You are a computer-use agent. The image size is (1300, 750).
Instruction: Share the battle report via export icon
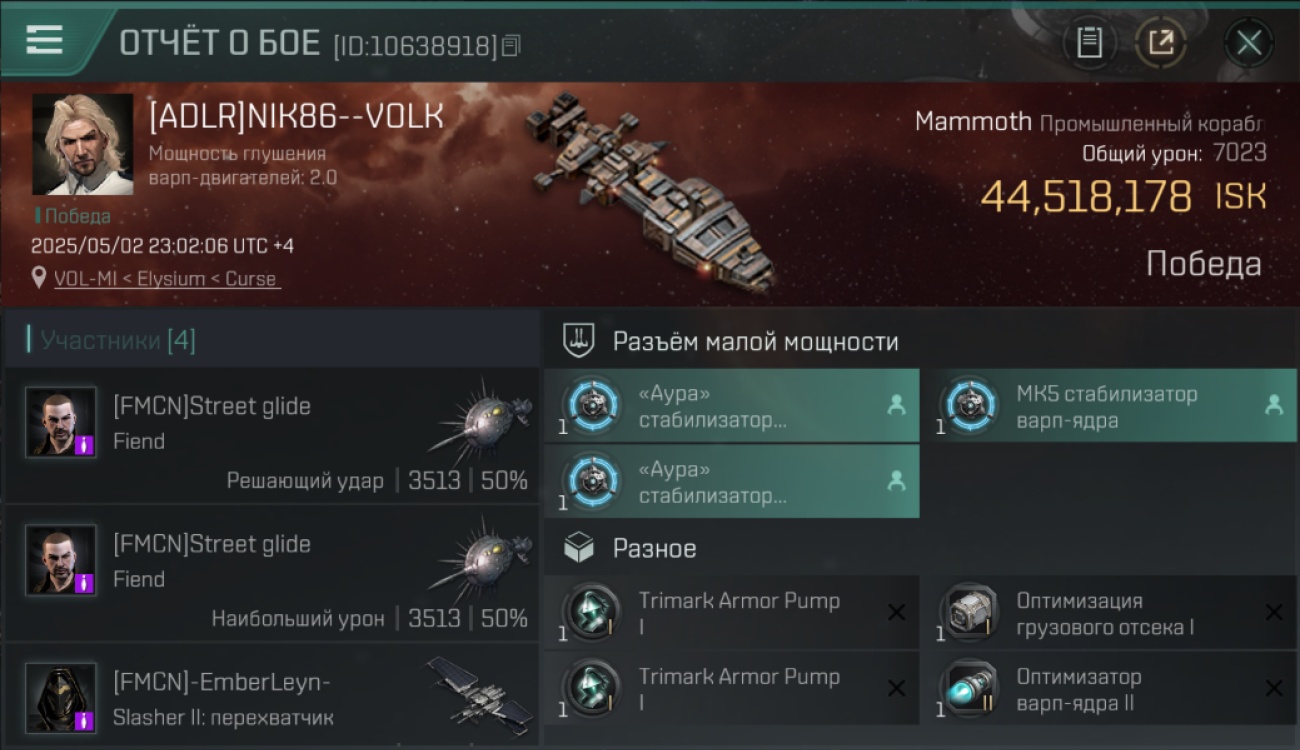coord(1161,43)
